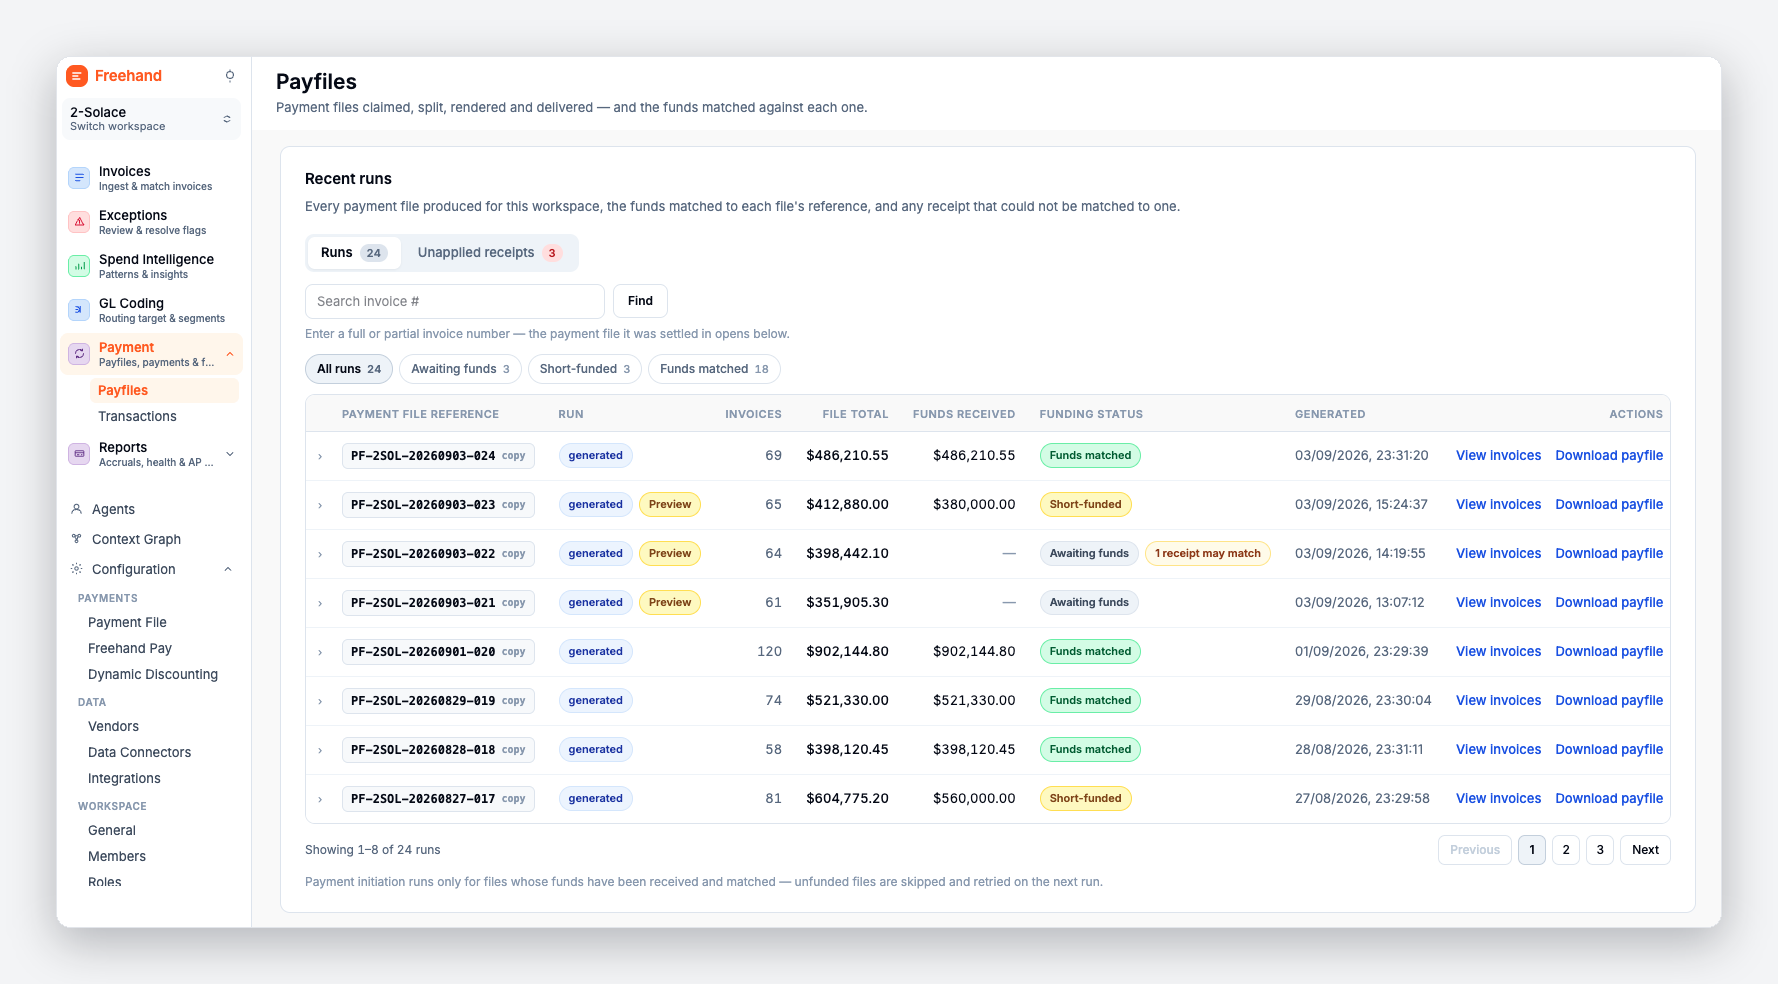Switch to Unapplied receipts tab
1778x984 pixels.
pos(489,253)
